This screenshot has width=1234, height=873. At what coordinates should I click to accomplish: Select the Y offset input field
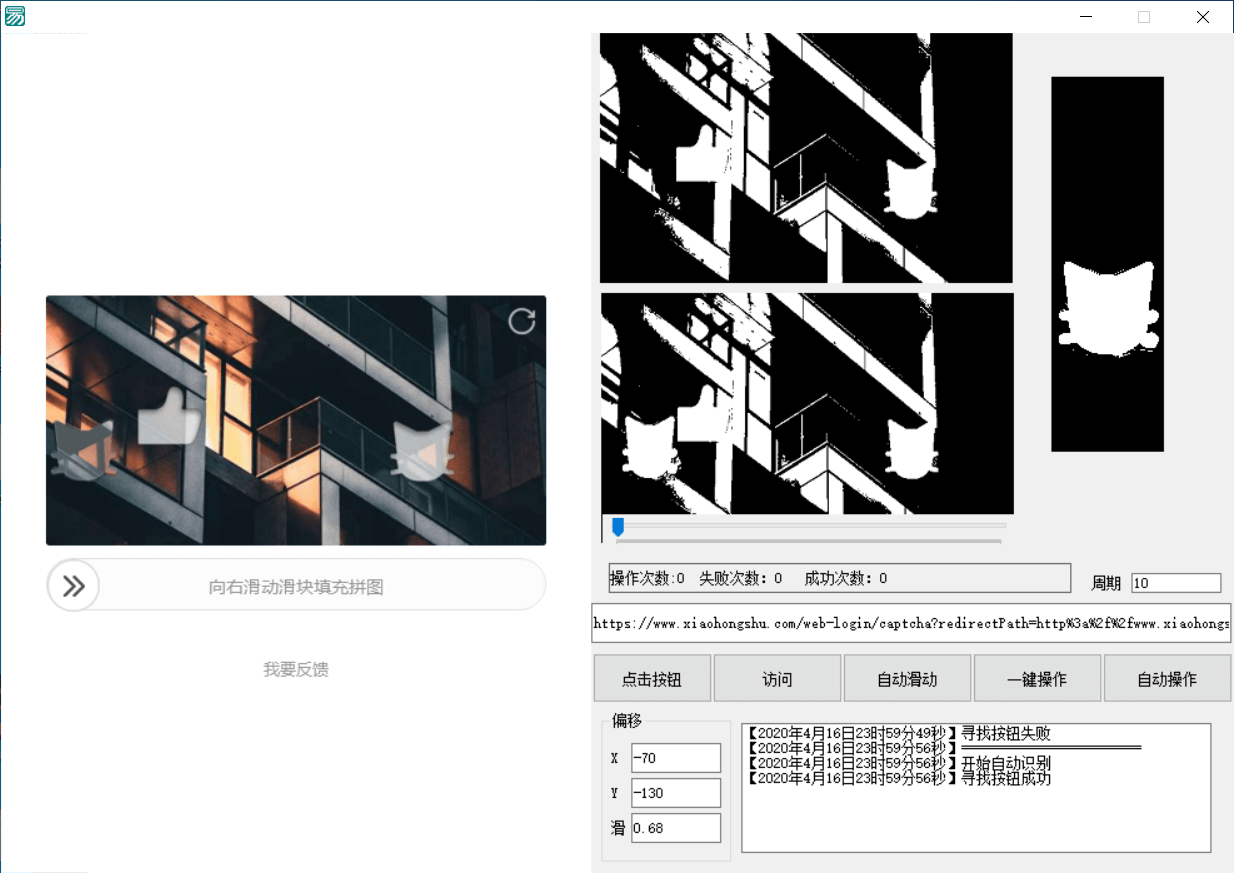[x=675, y=792]
